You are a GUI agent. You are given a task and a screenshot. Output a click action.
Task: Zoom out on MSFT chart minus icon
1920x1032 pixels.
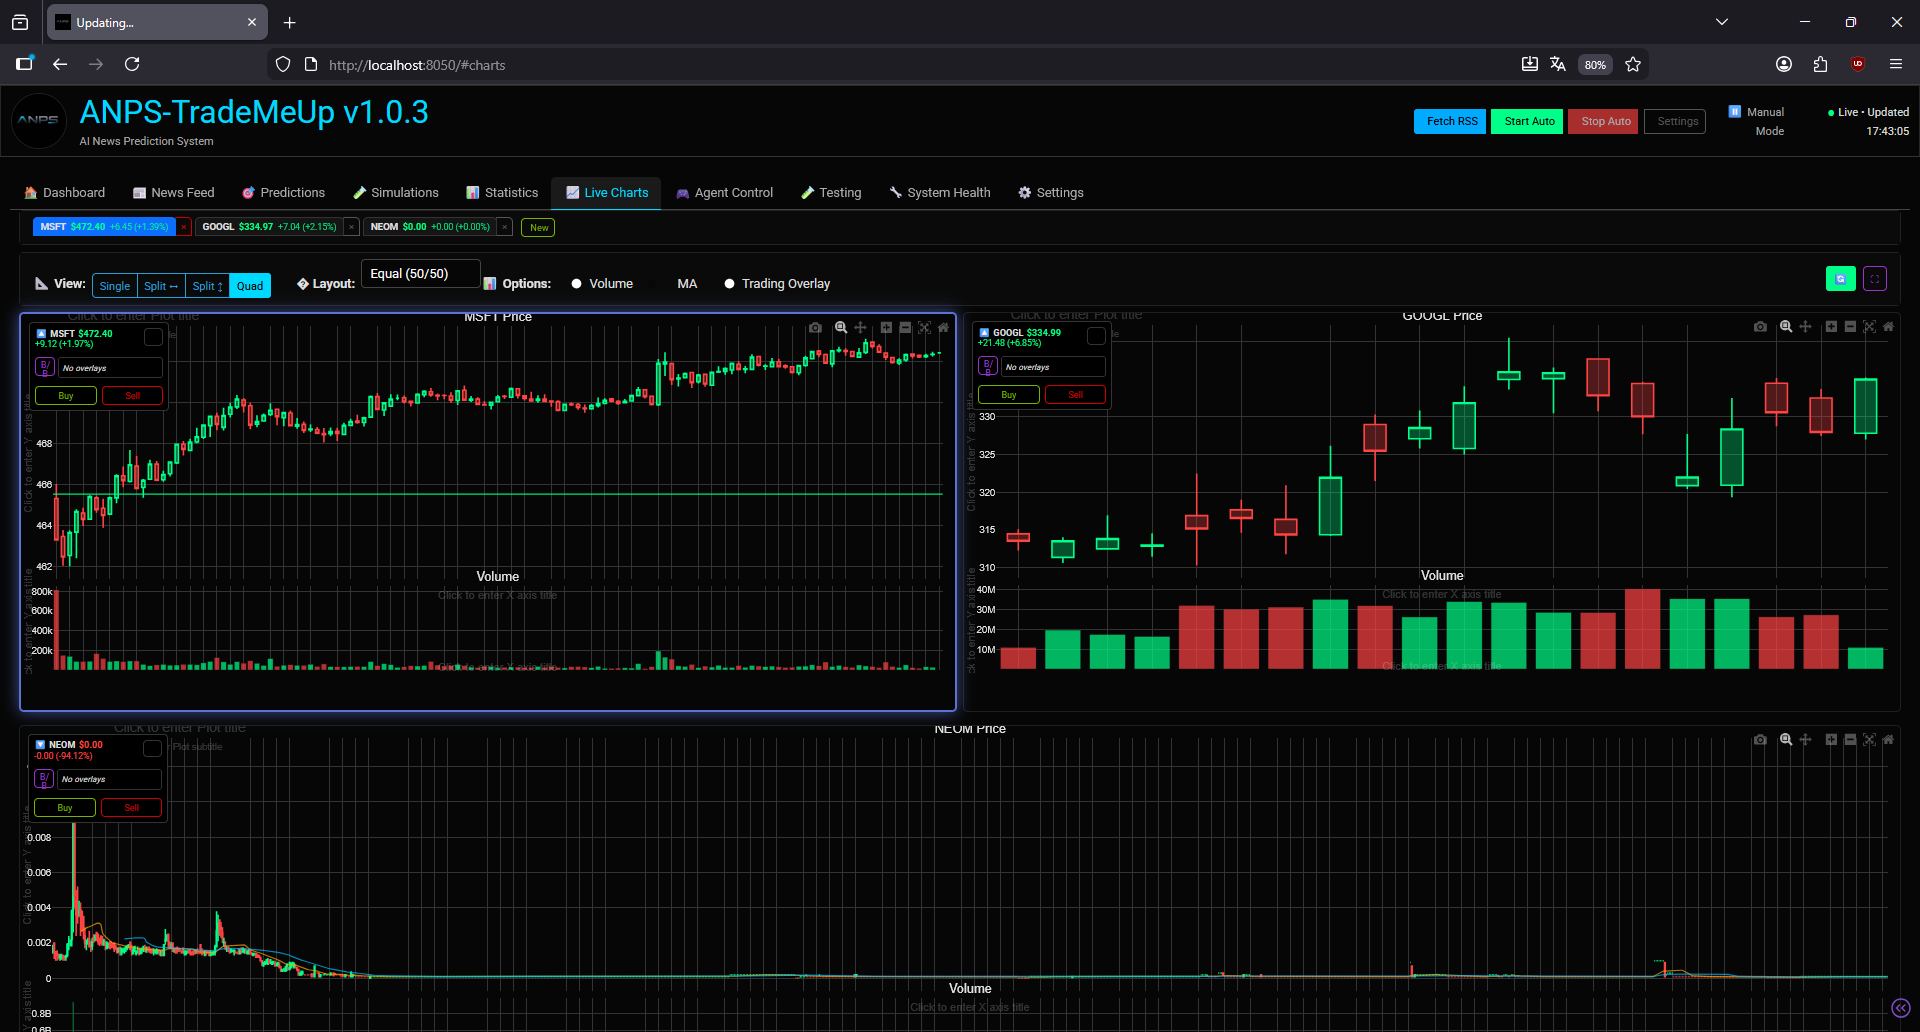tap(905, 328)
